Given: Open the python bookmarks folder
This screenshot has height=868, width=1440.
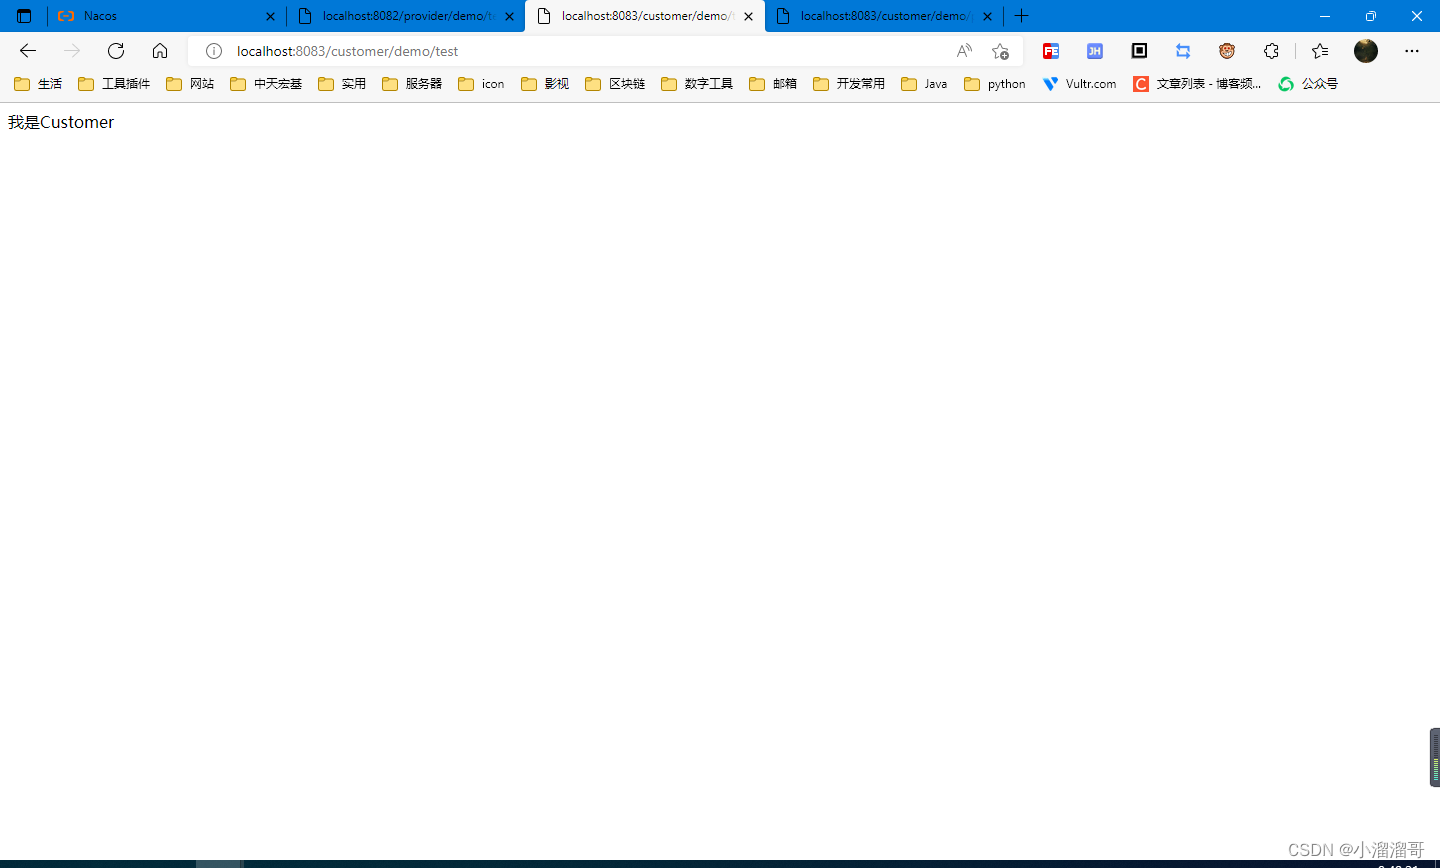Looking at the screenshot, I should coord(995,84).
